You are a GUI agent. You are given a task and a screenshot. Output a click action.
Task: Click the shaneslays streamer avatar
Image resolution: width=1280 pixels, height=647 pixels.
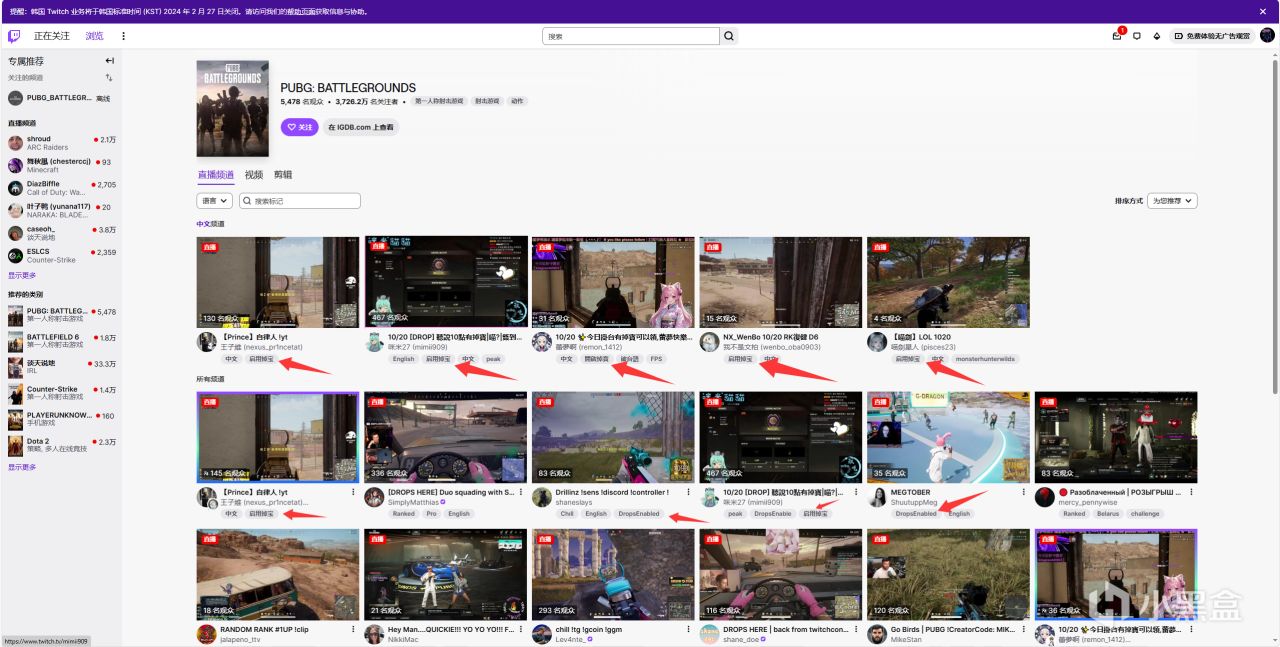(x=542, y=497)
